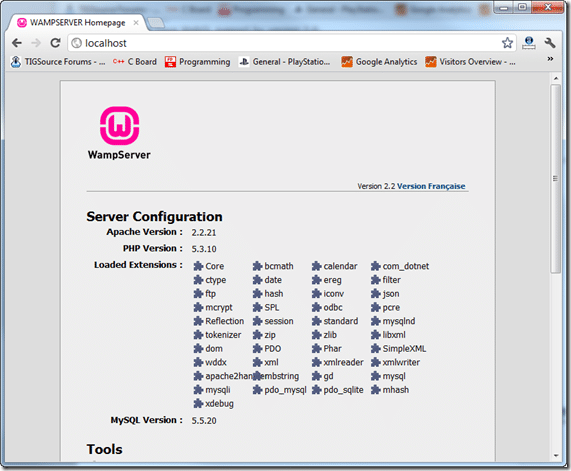Click the mcrypt extension puzzle icon
Image resolution: width=571 pixels, height=471 pixels.
point(198,307)
